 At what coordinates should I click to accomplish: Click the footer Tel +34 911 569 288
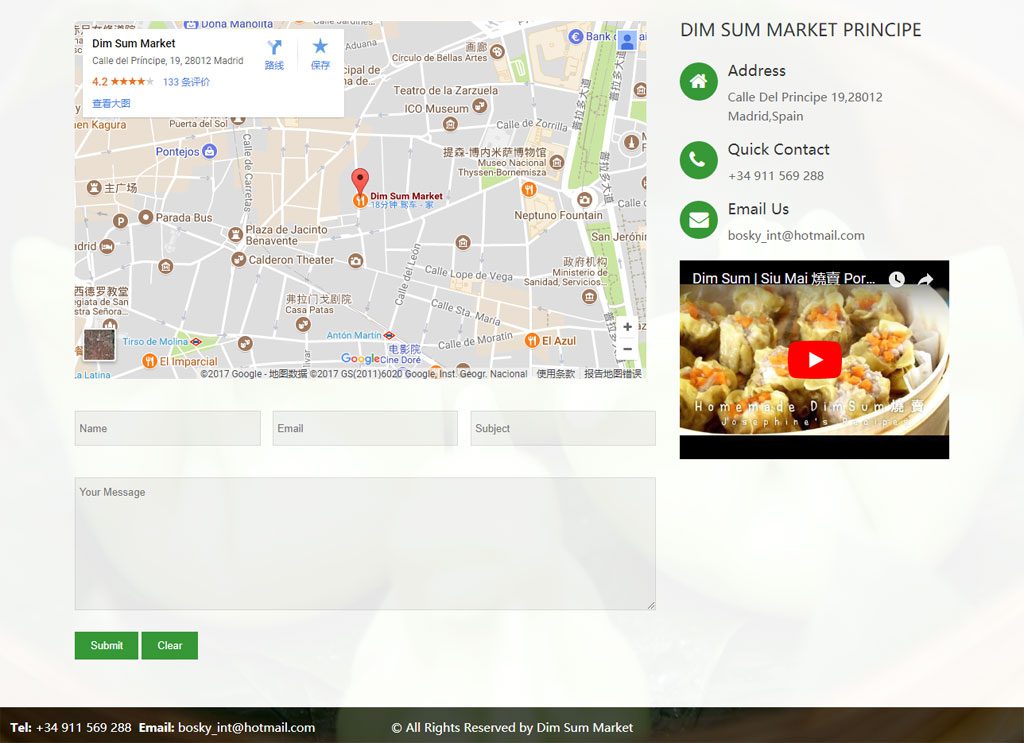click(x=71, y=727)
